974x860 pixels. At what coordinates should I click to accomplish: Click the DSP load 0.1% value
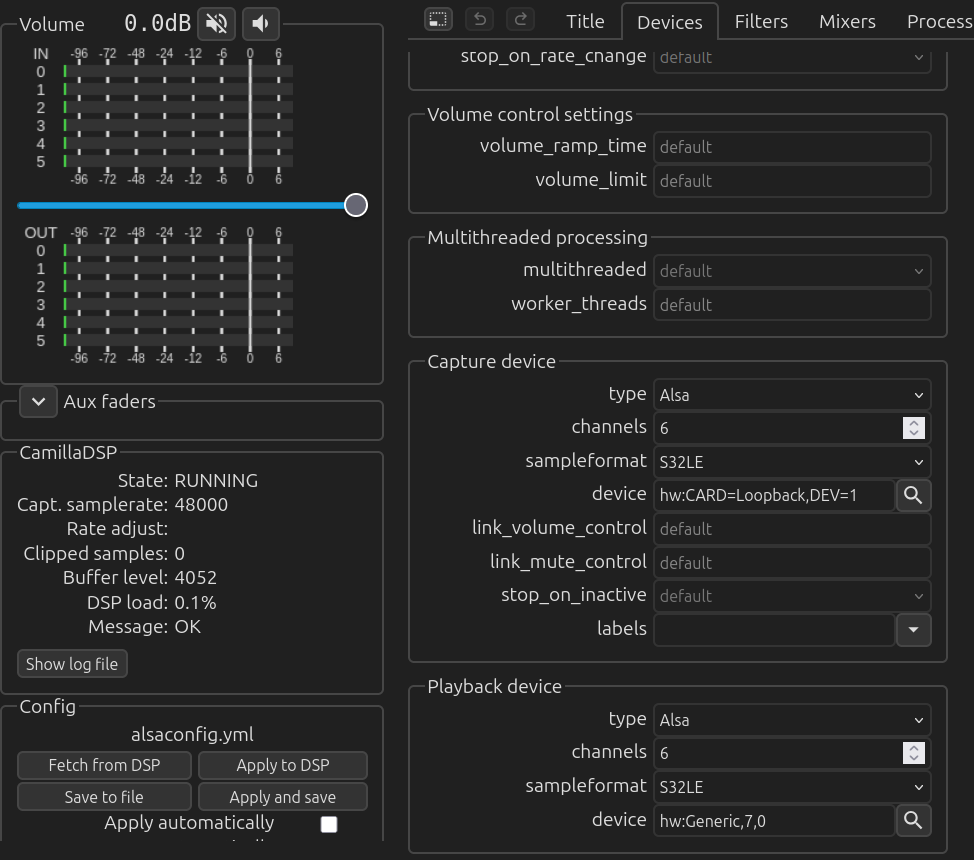(196, 603)
